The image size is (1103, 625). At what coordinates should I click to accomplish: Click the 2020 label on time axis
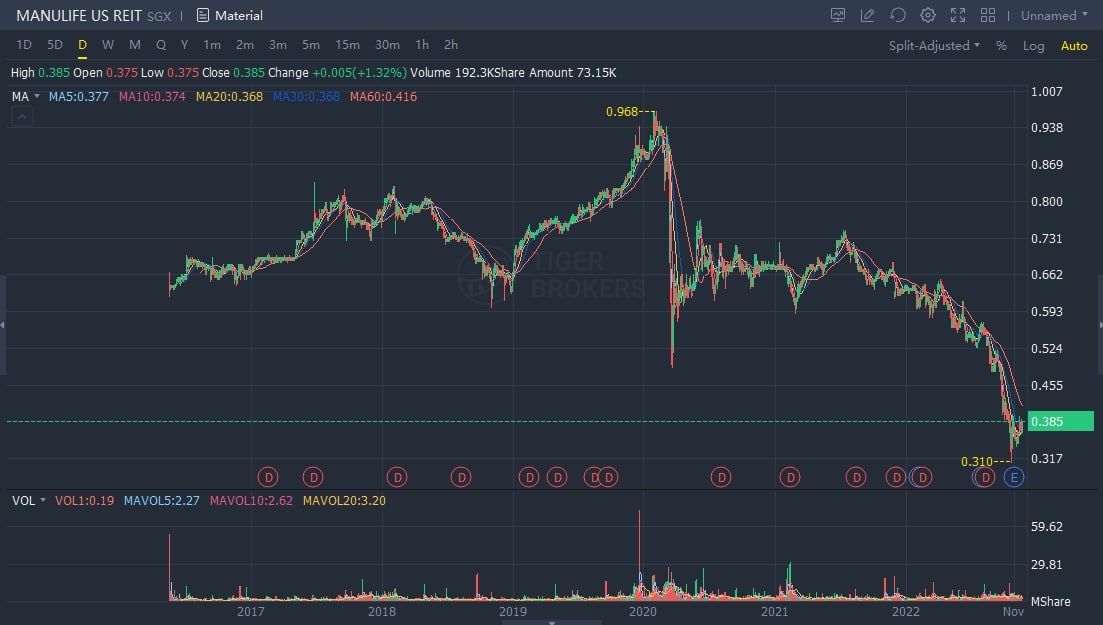click(643, 612)
